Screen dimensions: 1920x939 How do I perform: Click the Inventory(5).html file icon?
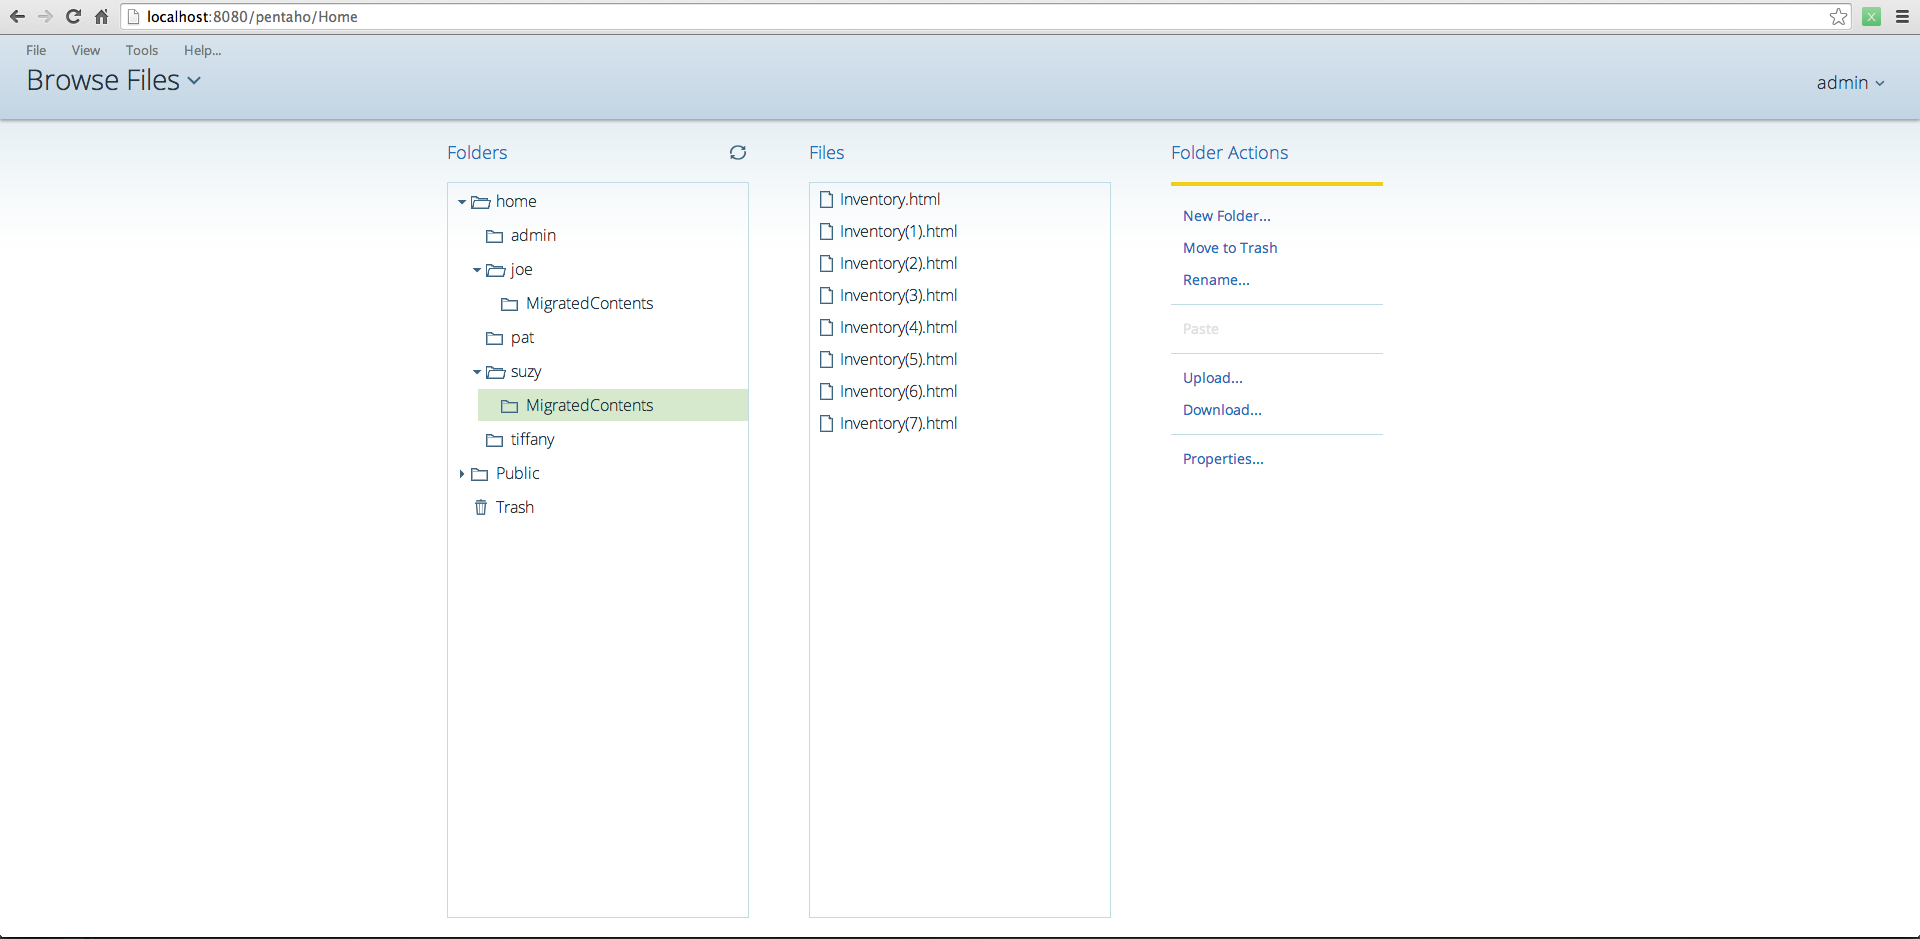point(826,359)
